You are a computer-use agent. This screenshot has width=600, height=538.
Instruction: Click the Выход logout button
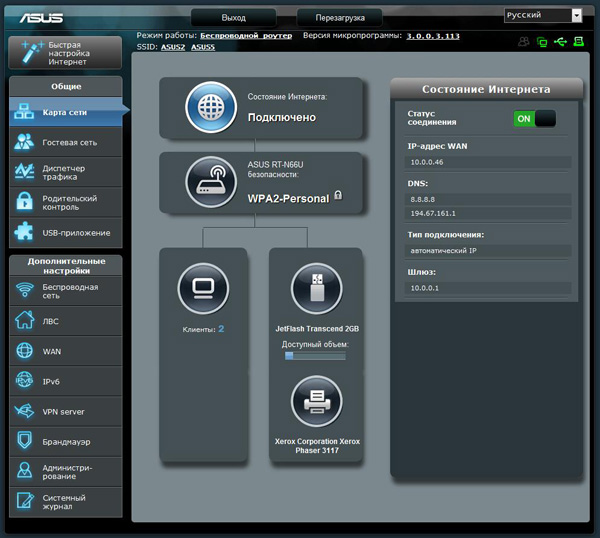pyautogui.click(x=233, y=18)
